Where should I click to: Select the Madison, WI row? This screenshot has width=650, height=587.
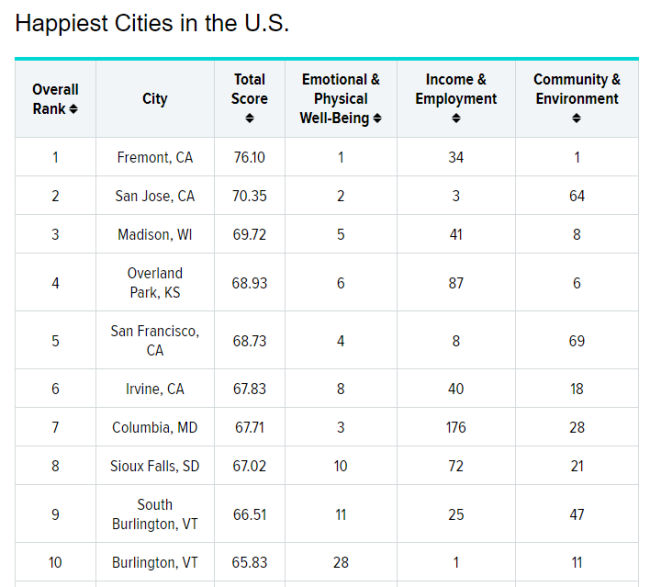point(155,234)
